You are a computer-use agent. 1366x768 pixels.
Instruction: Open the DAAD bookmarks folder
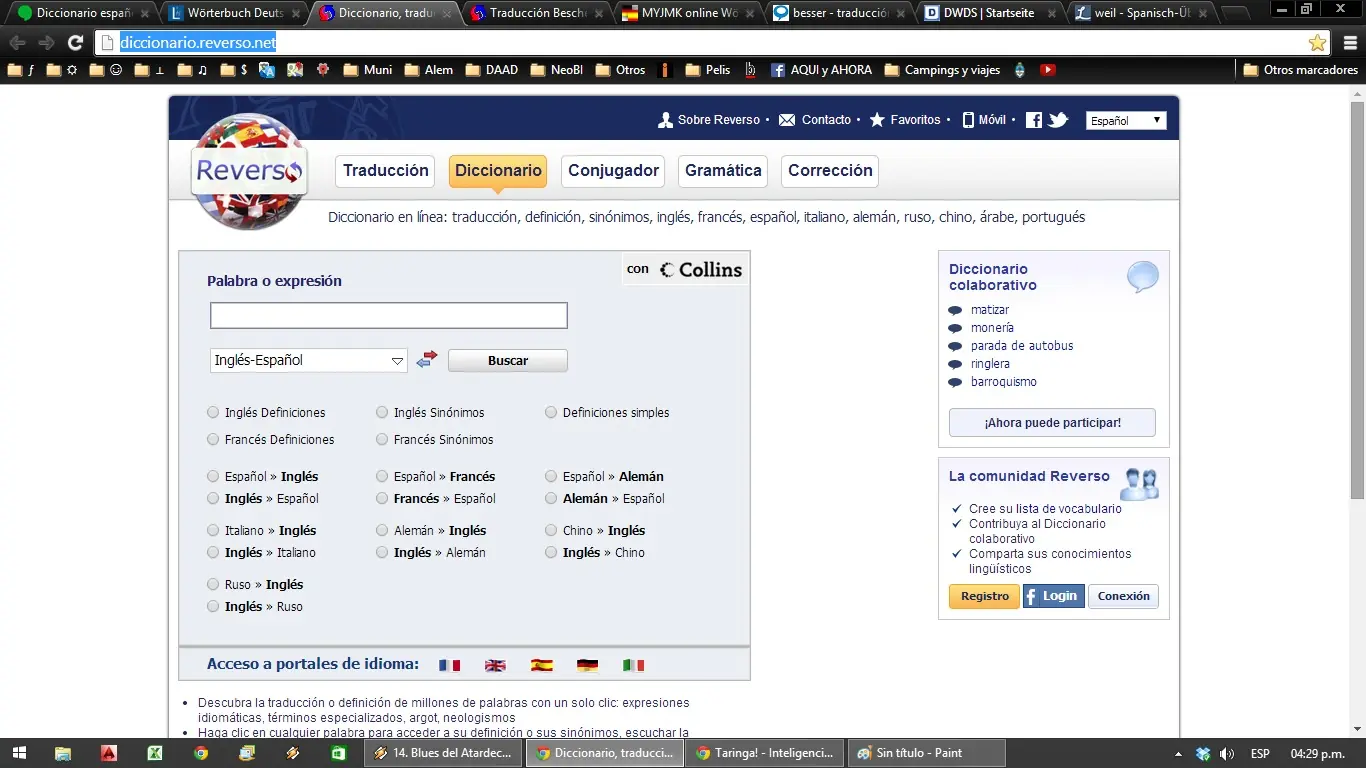[492, 70]
